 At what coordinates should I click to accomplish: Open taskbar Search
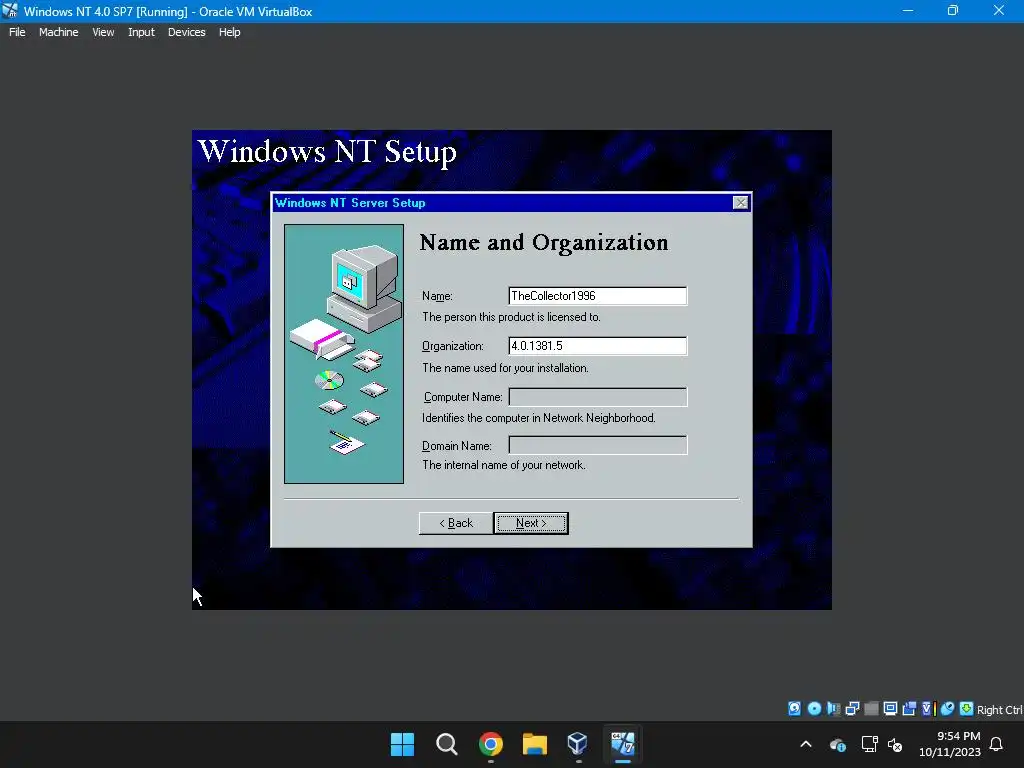(447, 744)
